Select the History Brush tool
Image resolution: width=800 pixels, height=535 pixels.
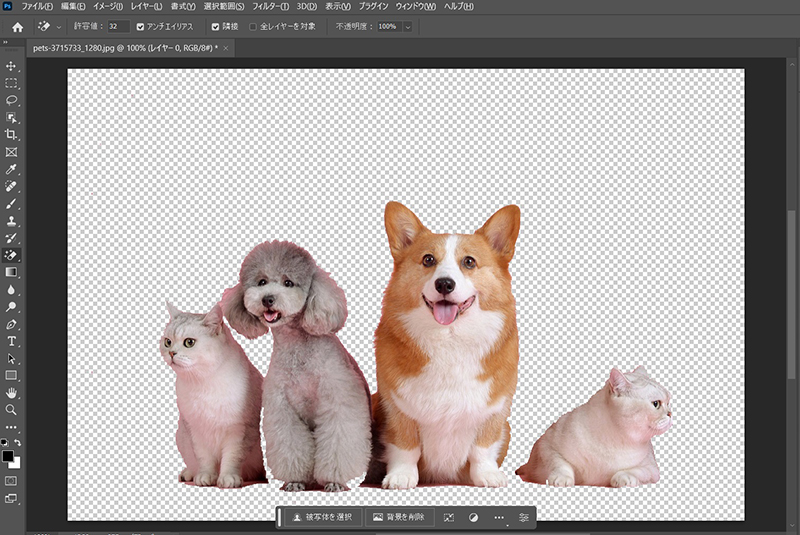(x=11, y=238)
